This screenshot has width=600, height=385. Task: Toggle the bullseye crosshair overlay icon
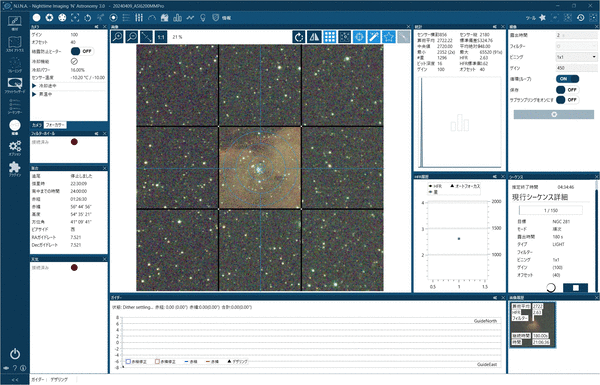(x=359, y=37)
